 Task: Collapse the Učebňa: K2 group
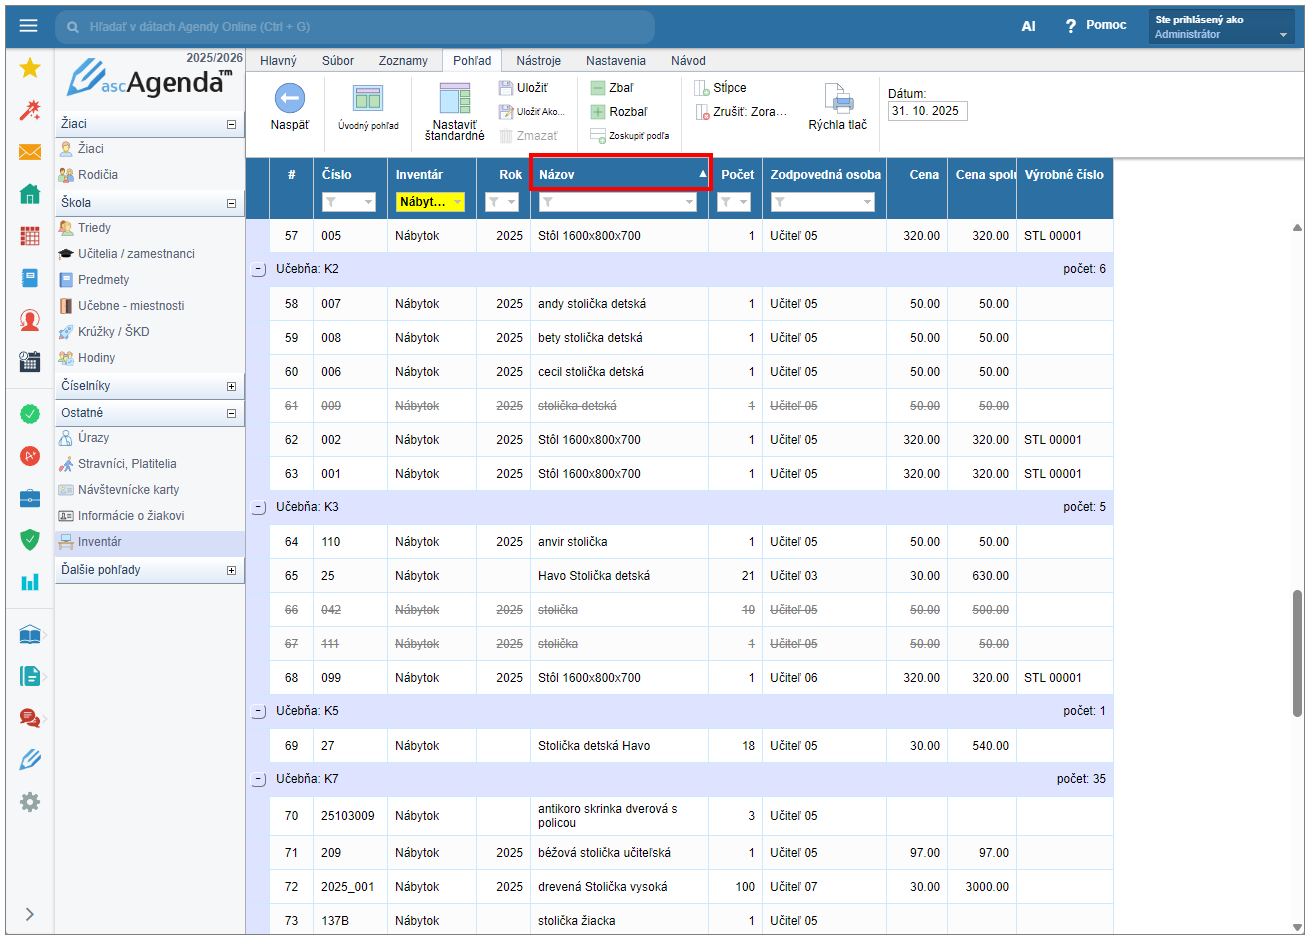(259, 269)
